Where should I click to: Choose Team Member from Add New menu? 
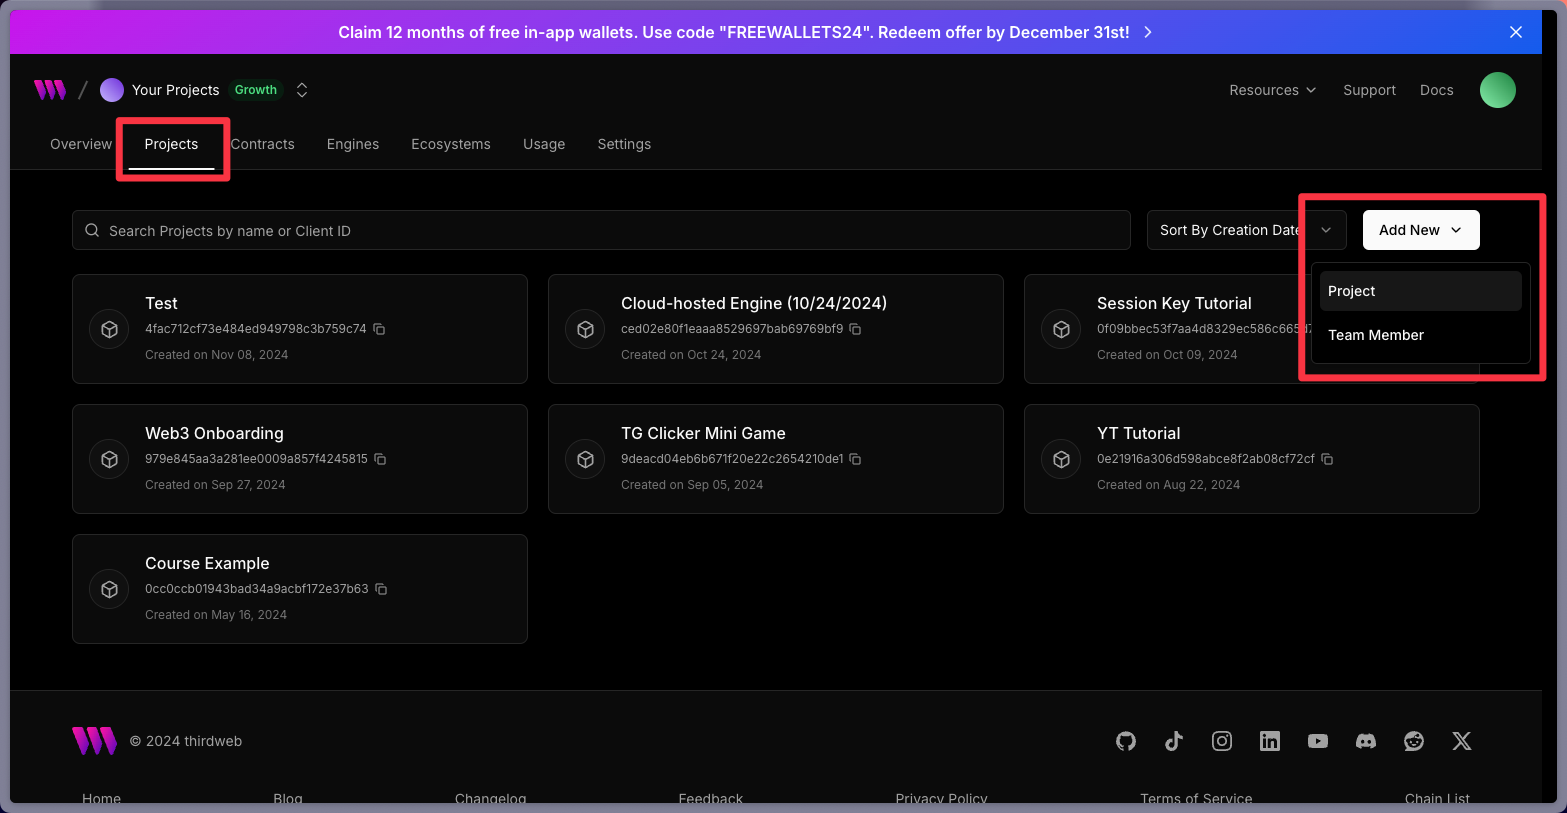pyautogui.click(x=1420, y=335)
